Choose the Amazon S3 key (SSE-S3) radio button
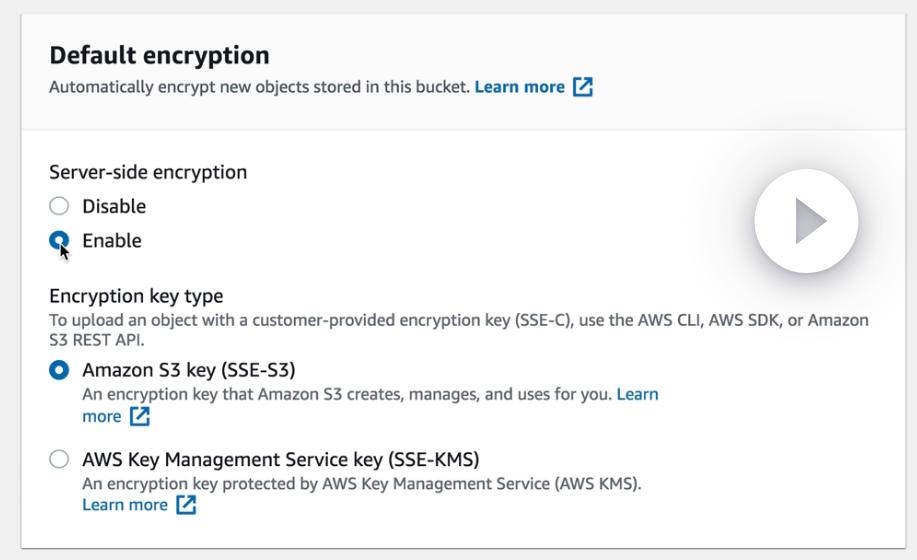Viewport: 917px width, 560px height. coord(60,371)
